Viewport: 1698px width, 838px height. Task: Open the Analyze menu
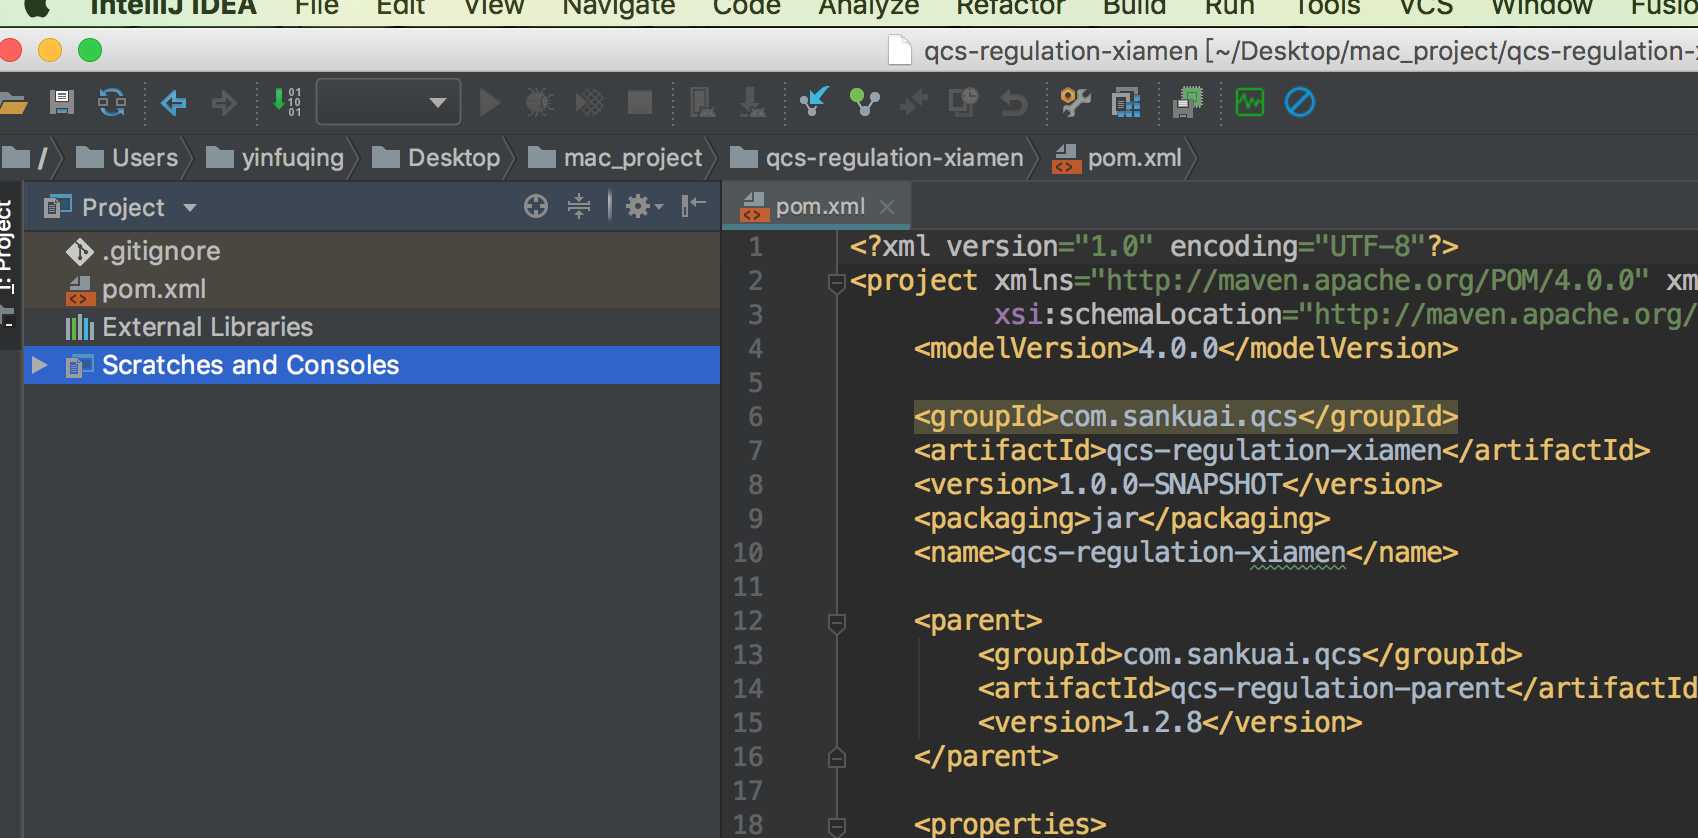[868, 8]
